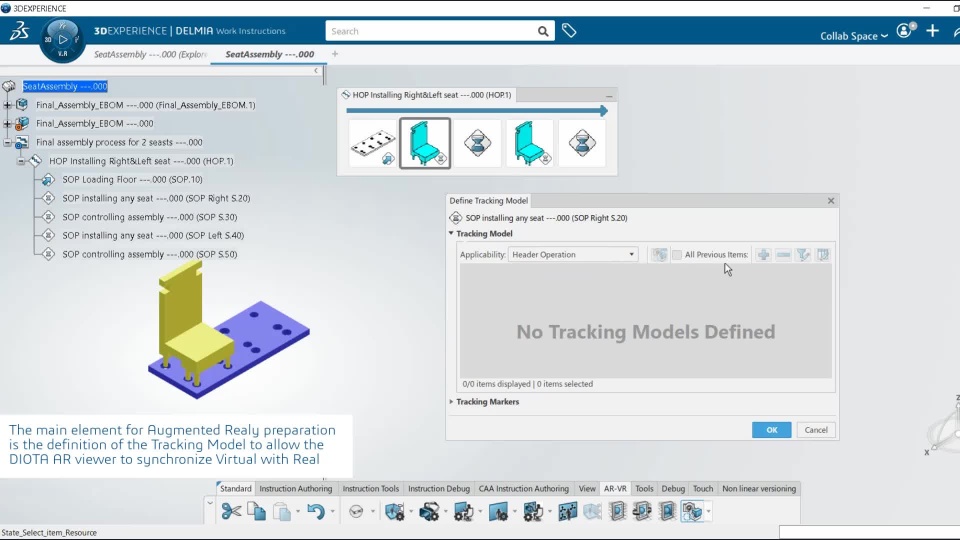Expand the second Final_Assembly_EBOM node
Viewport: 960px width, 540px height.
coord(7,124)
